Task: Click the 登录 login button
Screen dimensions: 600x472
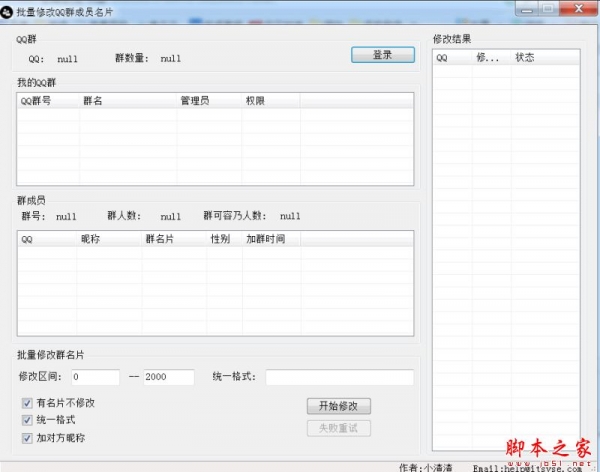Action: point(383,55)
